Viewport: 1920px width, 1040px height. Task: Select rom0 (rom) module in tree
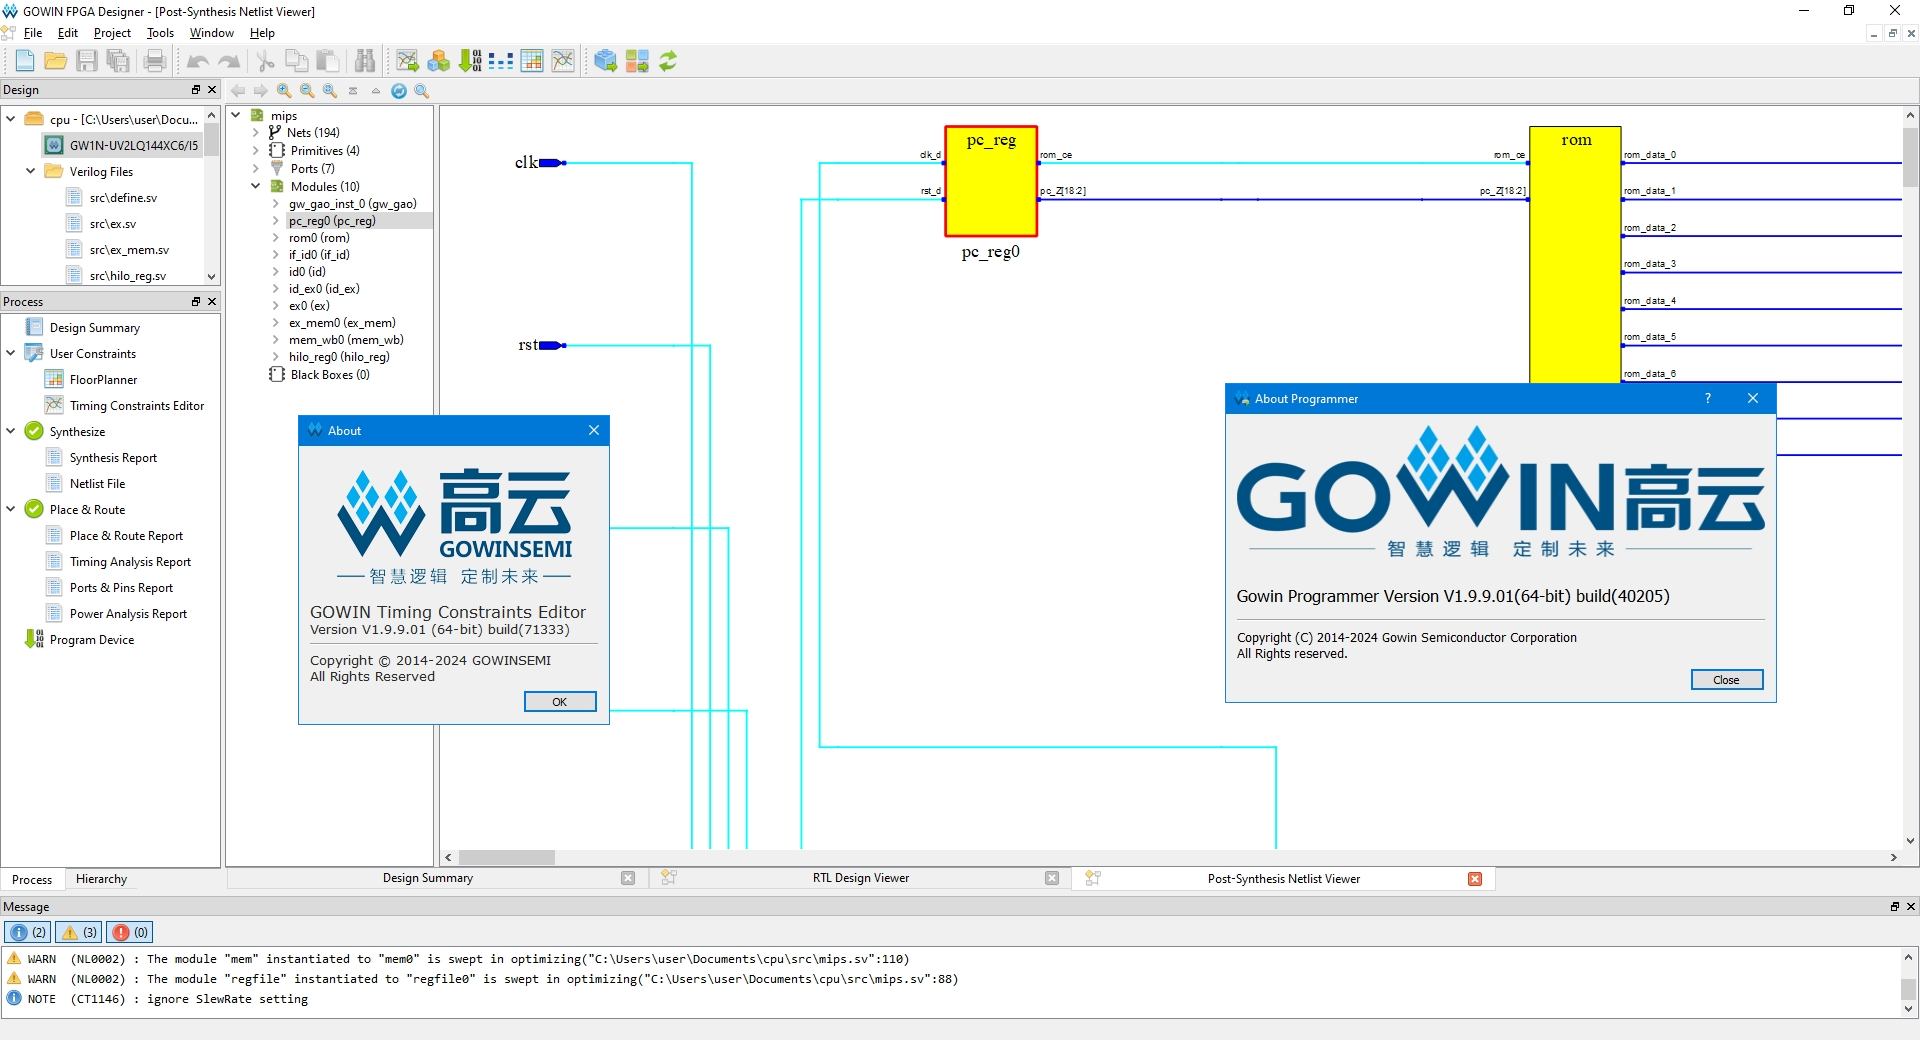pyautogui.click(x=320, y=238)
